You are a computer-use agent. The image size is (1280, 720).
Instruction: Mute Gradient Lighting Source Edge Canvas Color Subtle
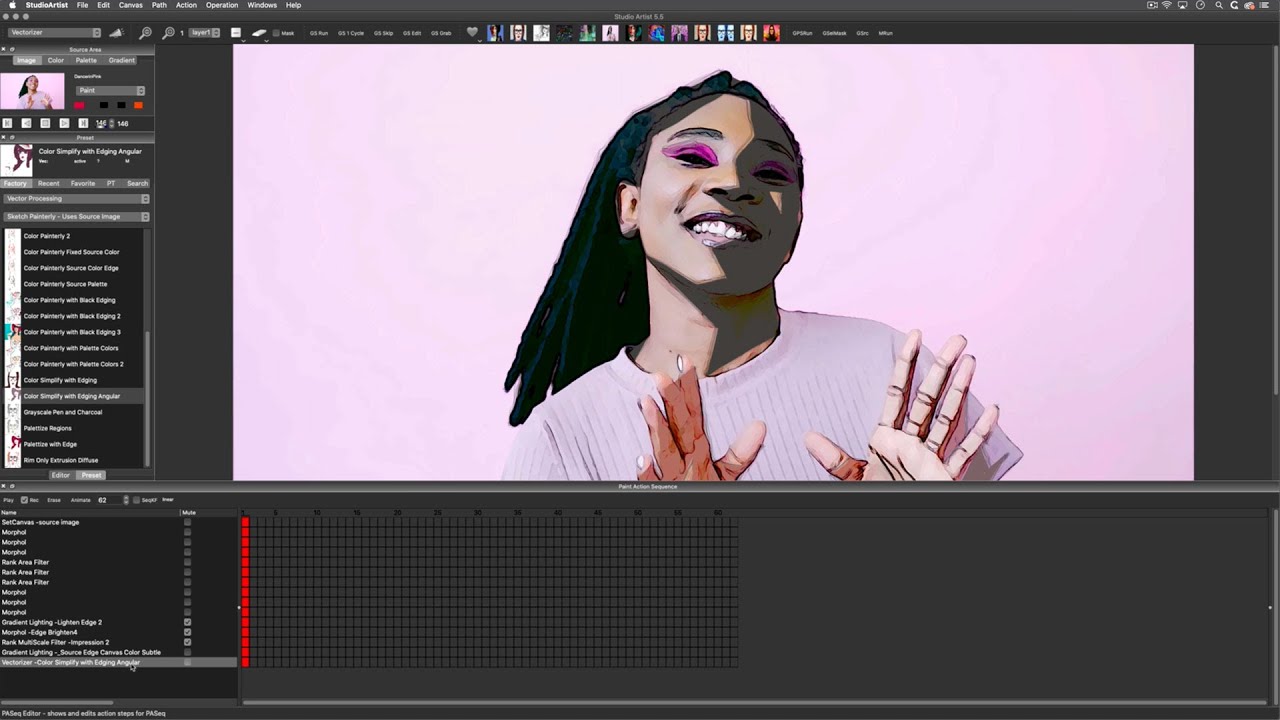point(187,652)
